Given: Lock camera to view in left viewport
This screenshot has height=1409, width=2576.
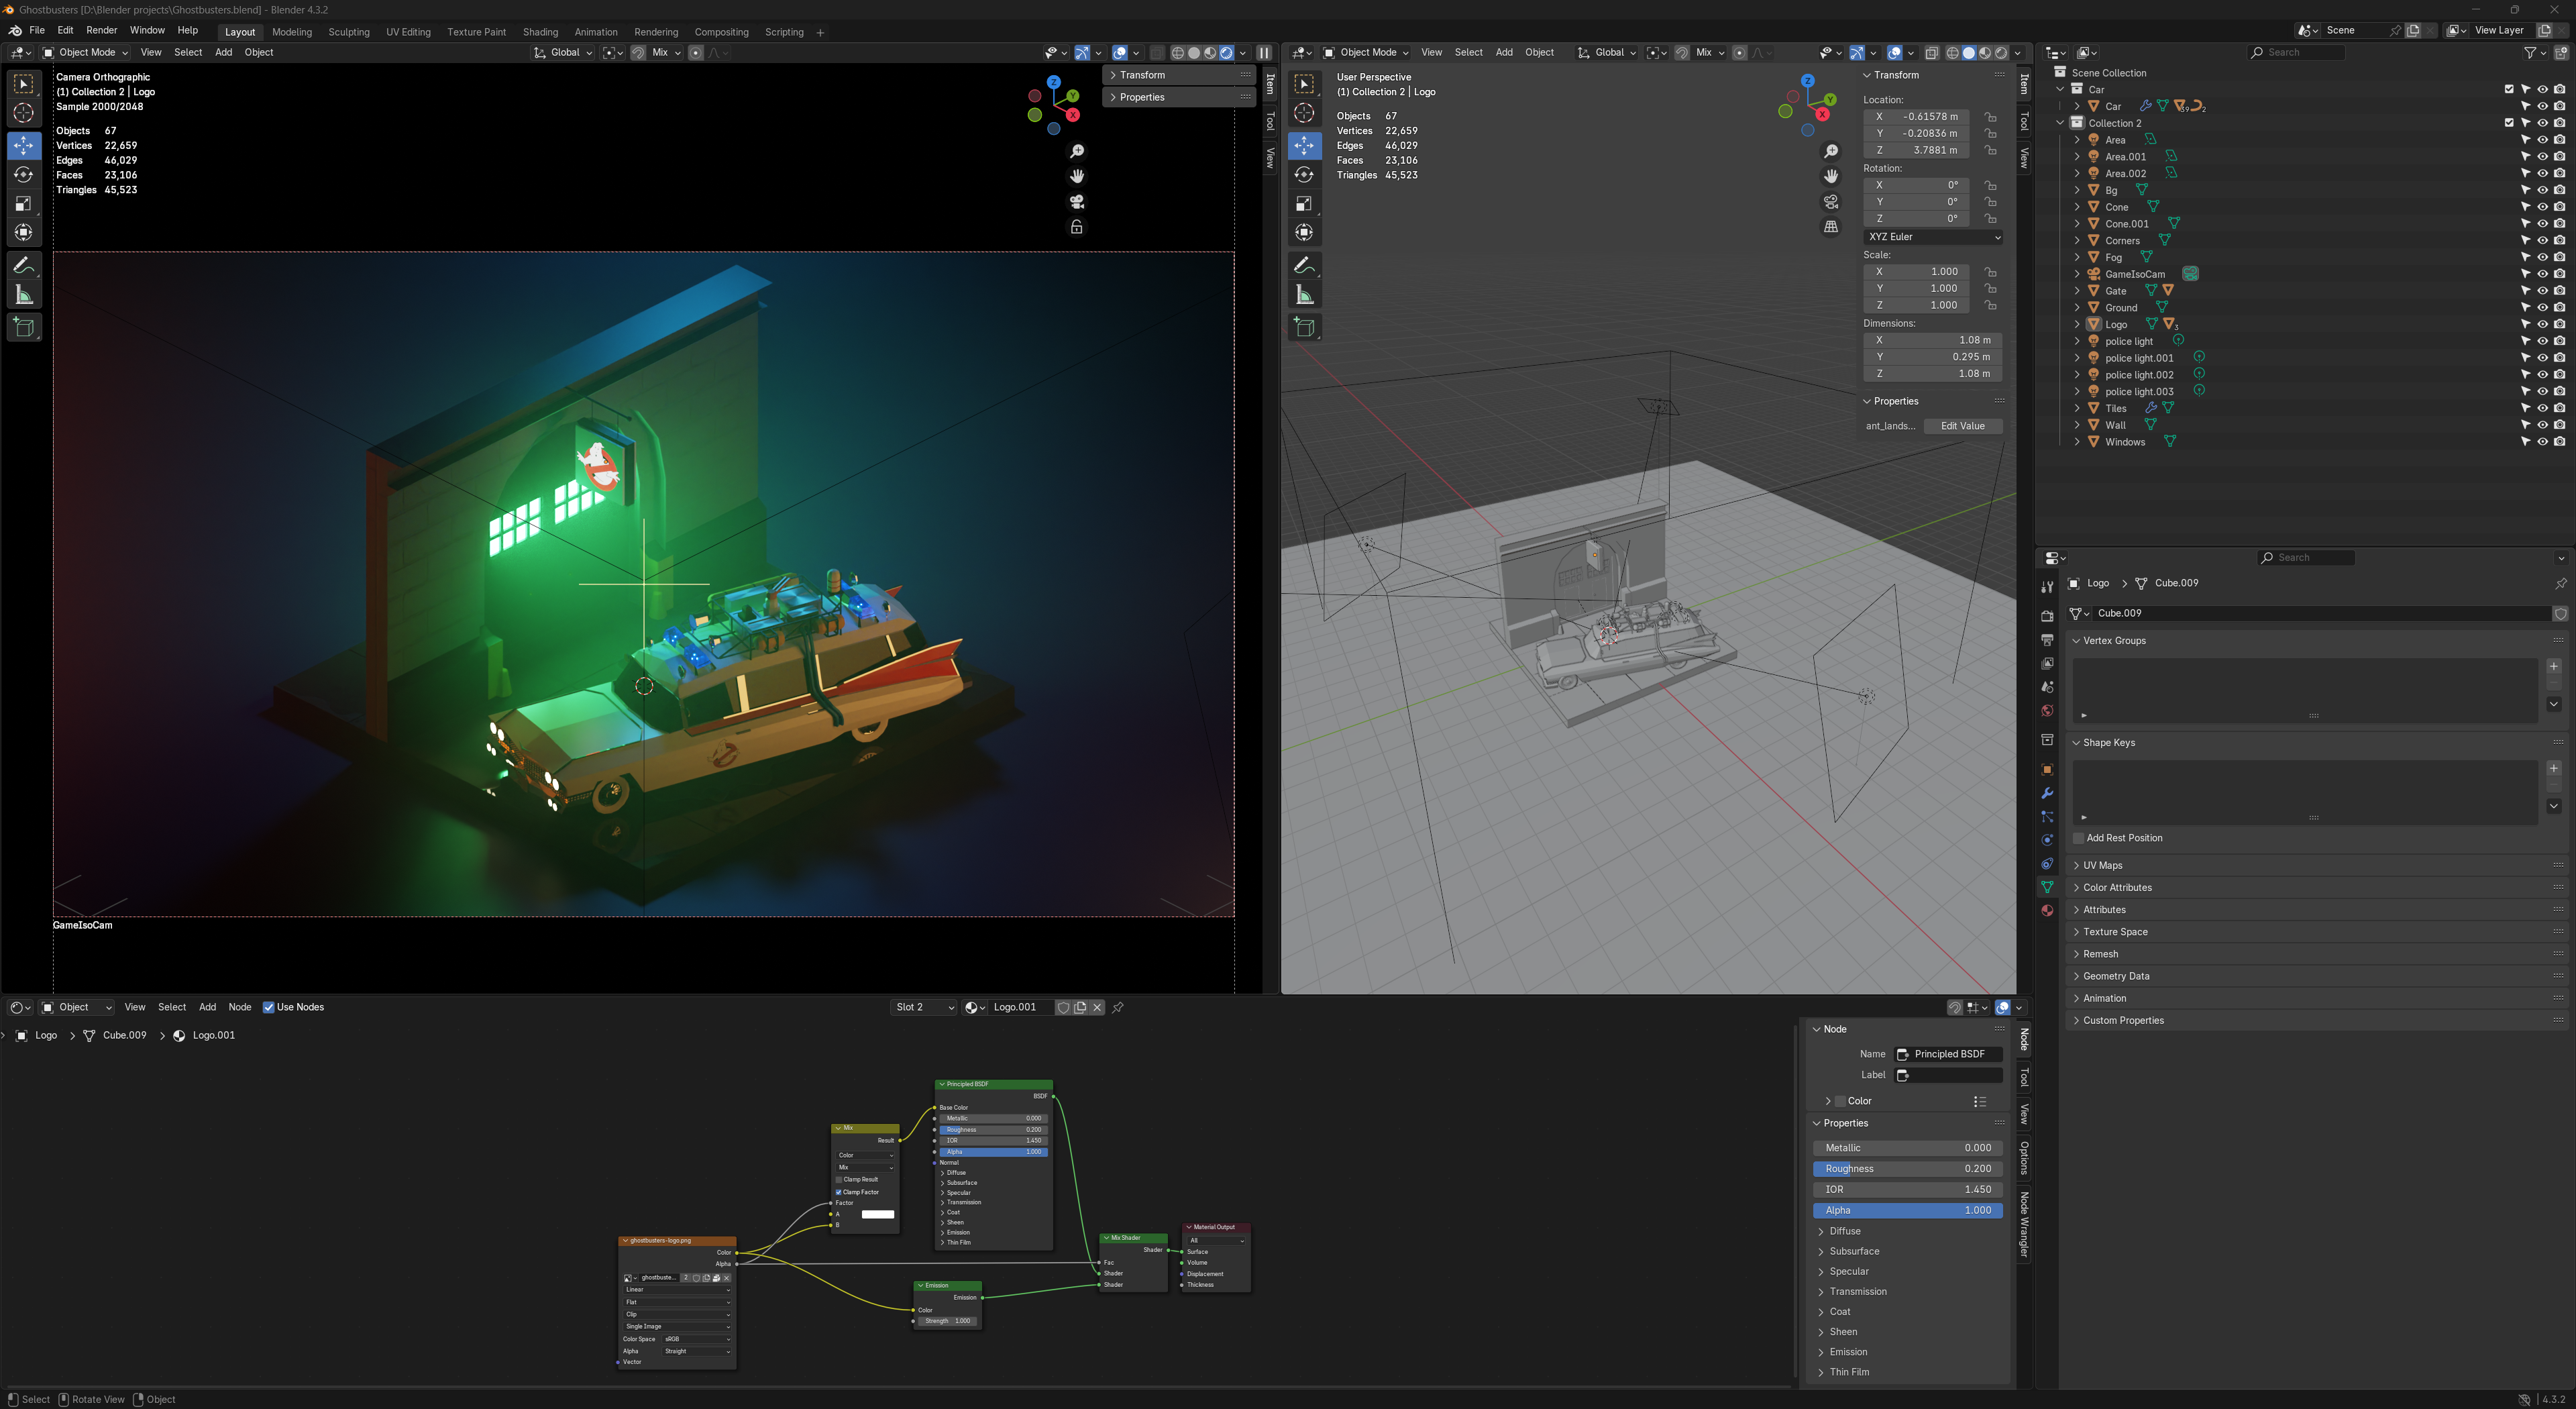Looking at the screenshot, I should coord(1077,227).
